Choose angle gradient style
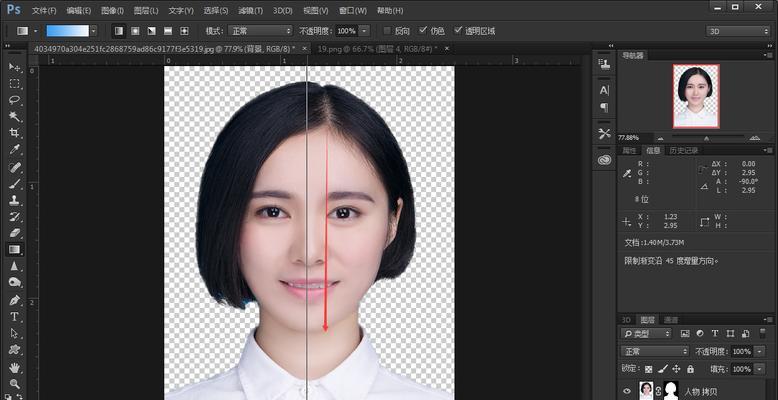This screenshot has width=778, height=400. point(151,31)
